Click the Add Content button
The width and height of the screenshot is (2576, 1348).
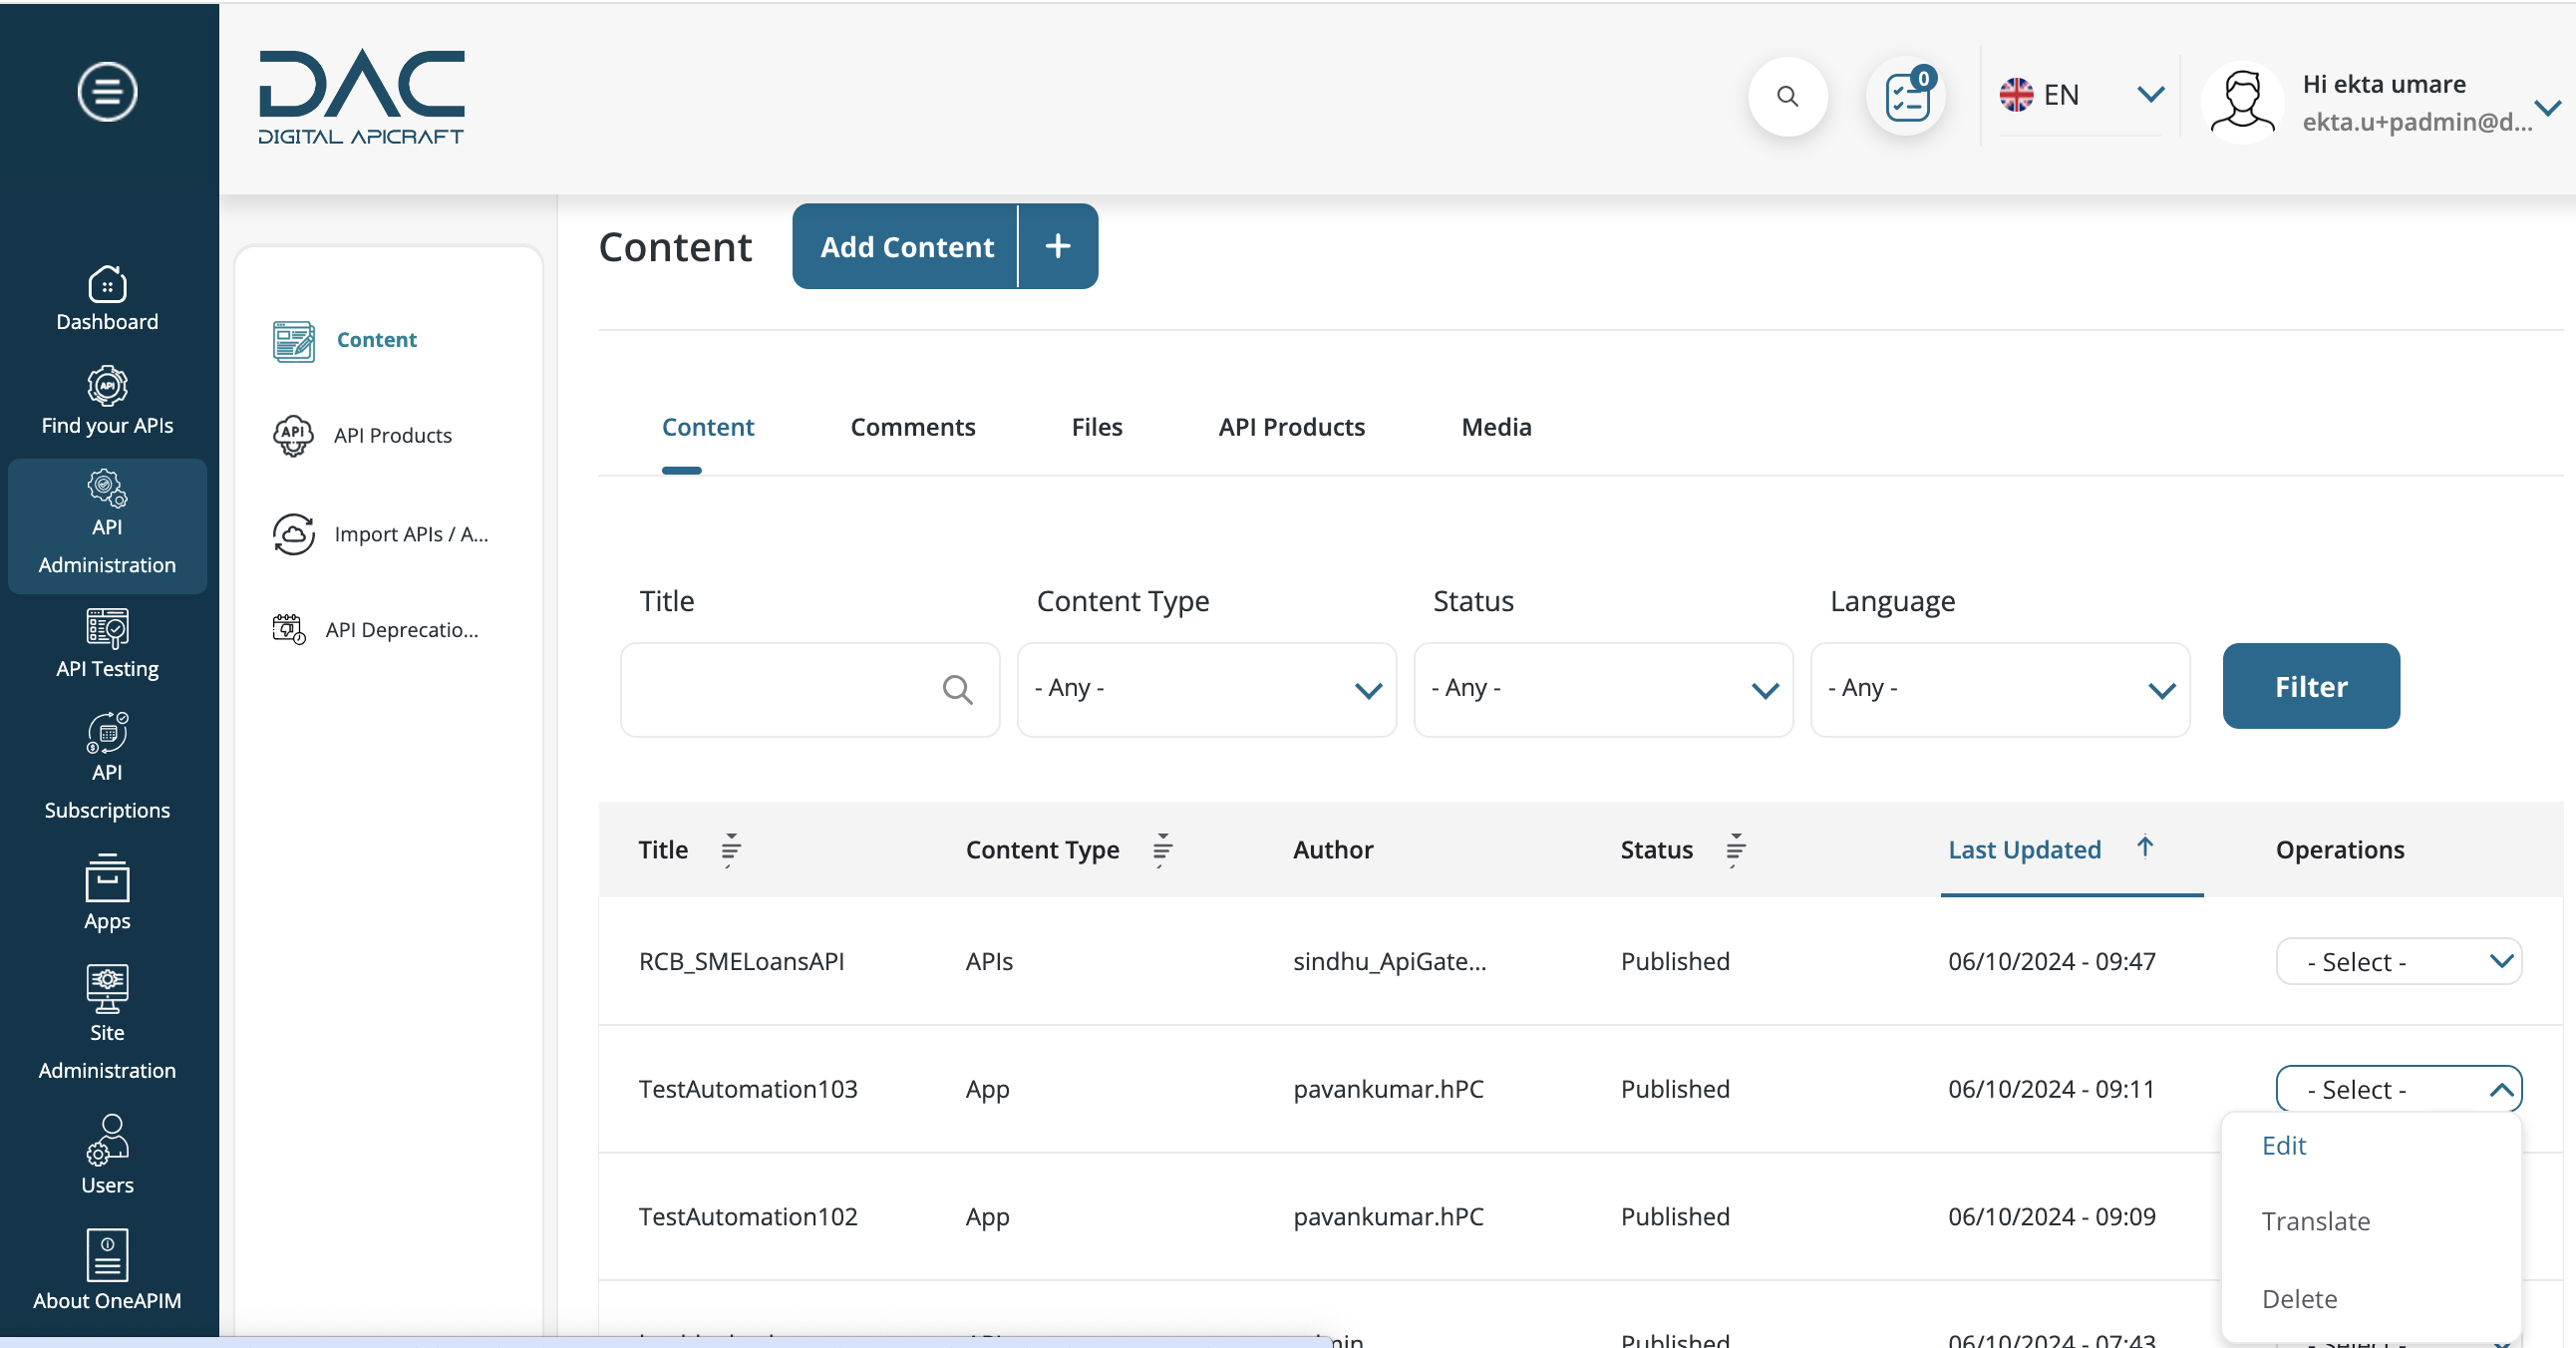click(x=906, y=247)
